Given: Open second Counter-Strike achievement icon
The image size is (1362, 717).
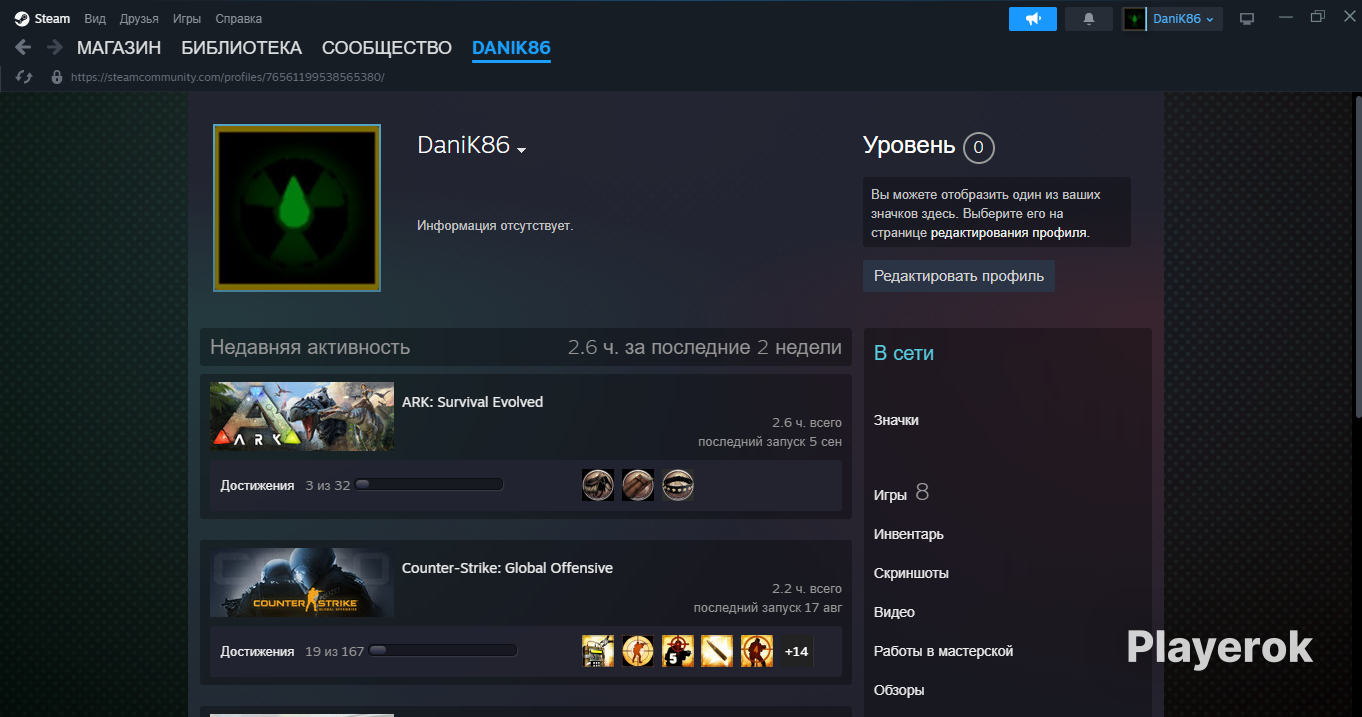Looking at the screenshot, I should coord(638,651).
